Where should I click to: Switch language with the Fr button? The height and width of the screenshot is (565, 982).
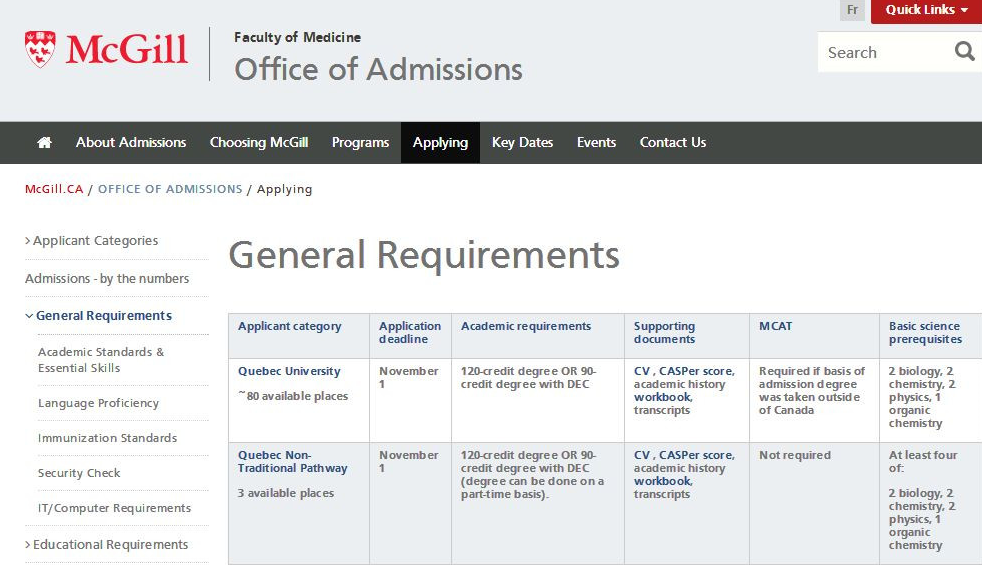(x=852, y=10)
